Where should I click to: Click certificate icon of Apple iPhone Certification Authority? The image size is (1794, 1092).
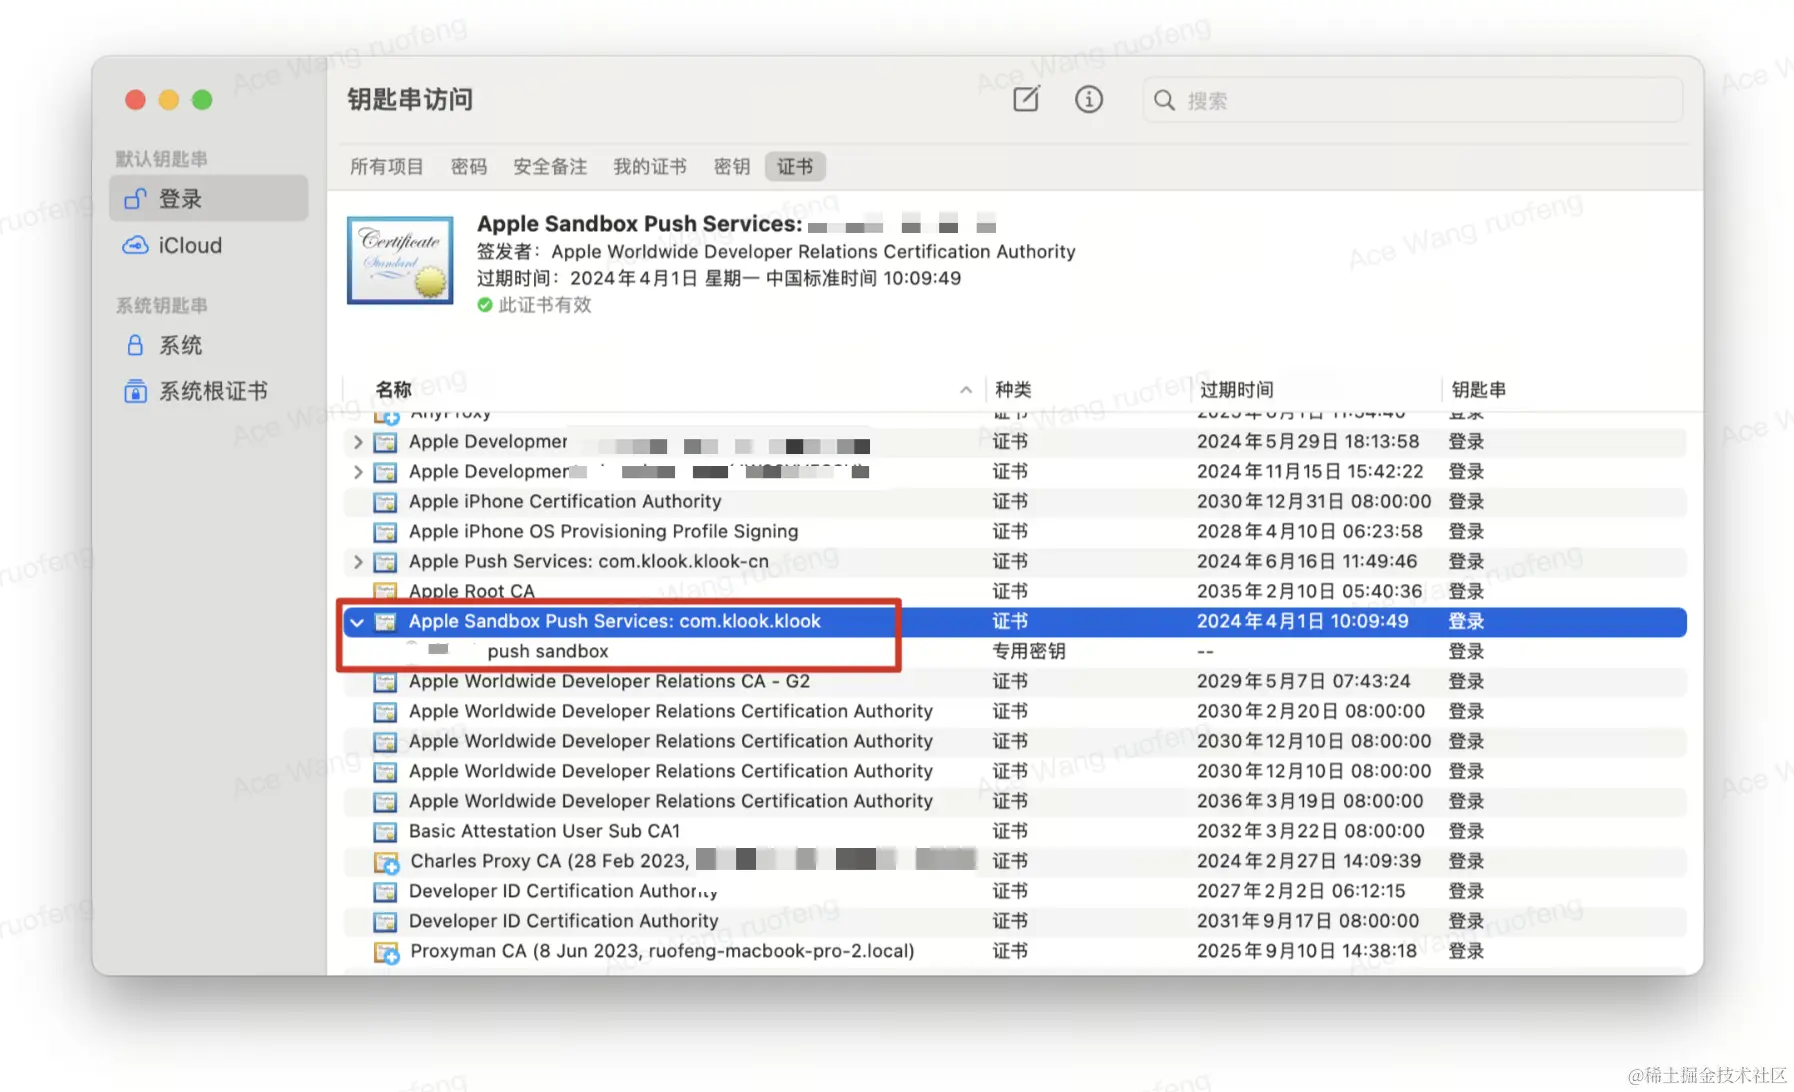[385, 502]
